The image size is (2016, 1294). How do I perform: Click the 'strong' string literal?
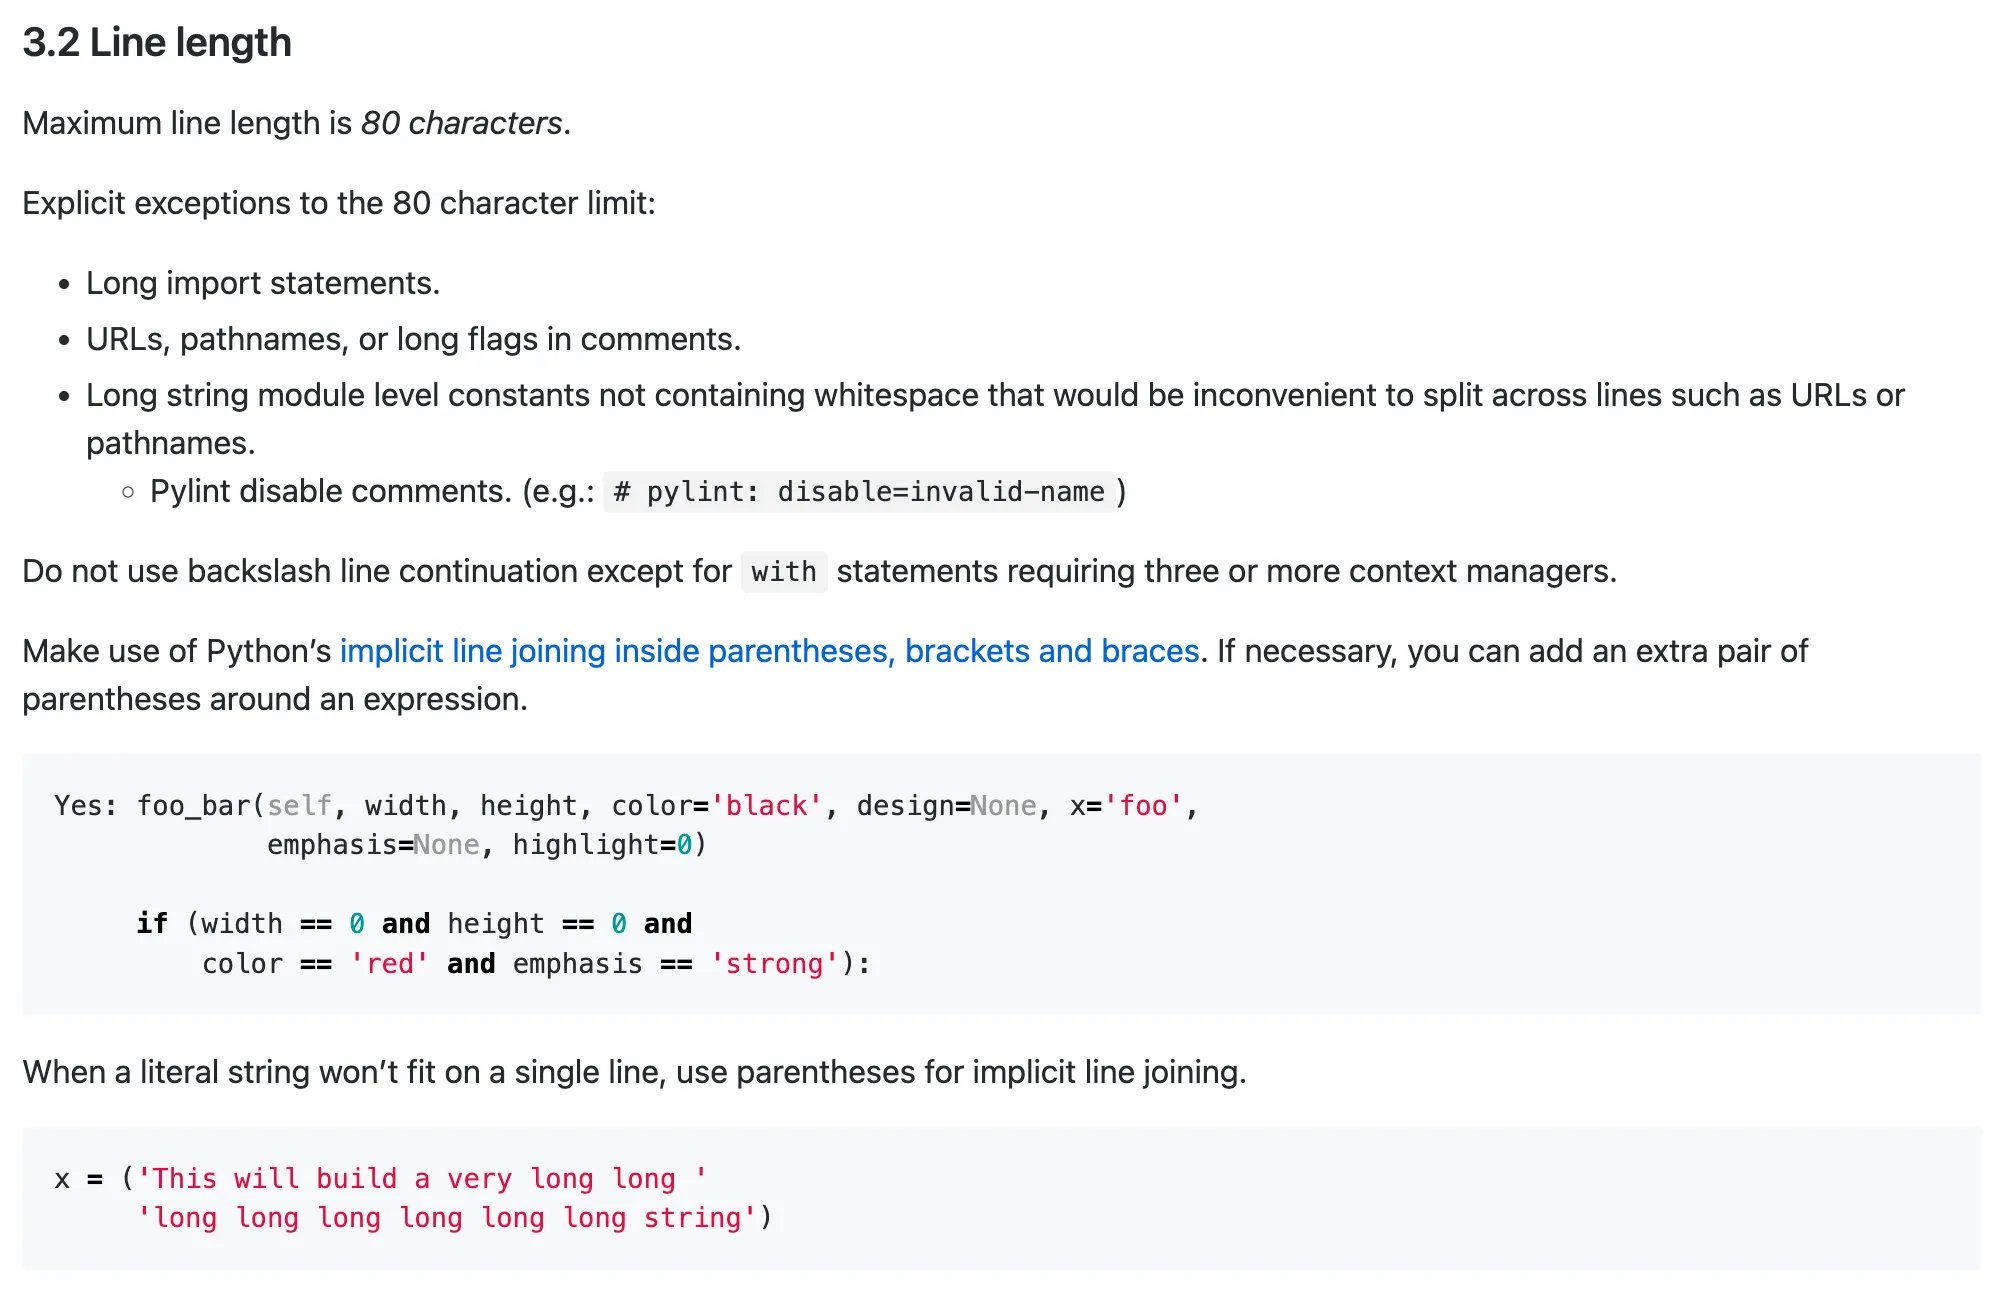point(777,963)
